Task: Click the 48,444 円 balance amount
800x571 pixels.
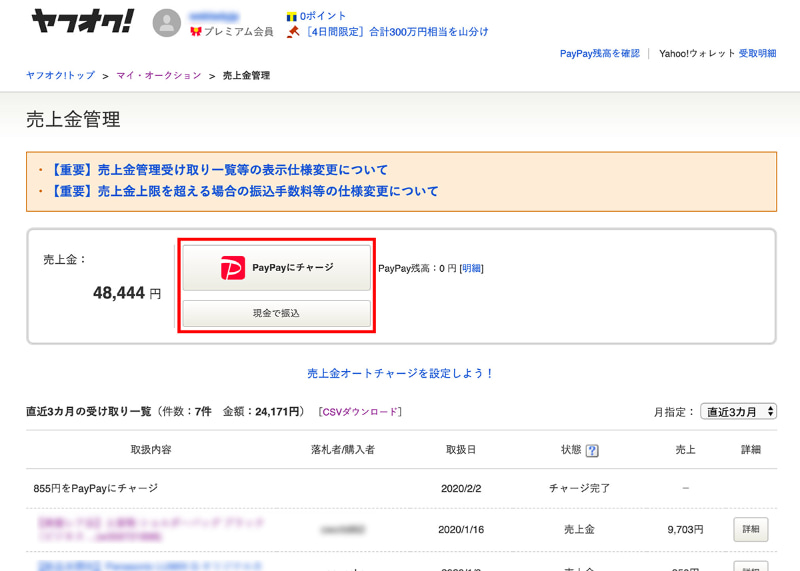Action: click(x=127, y=293)
